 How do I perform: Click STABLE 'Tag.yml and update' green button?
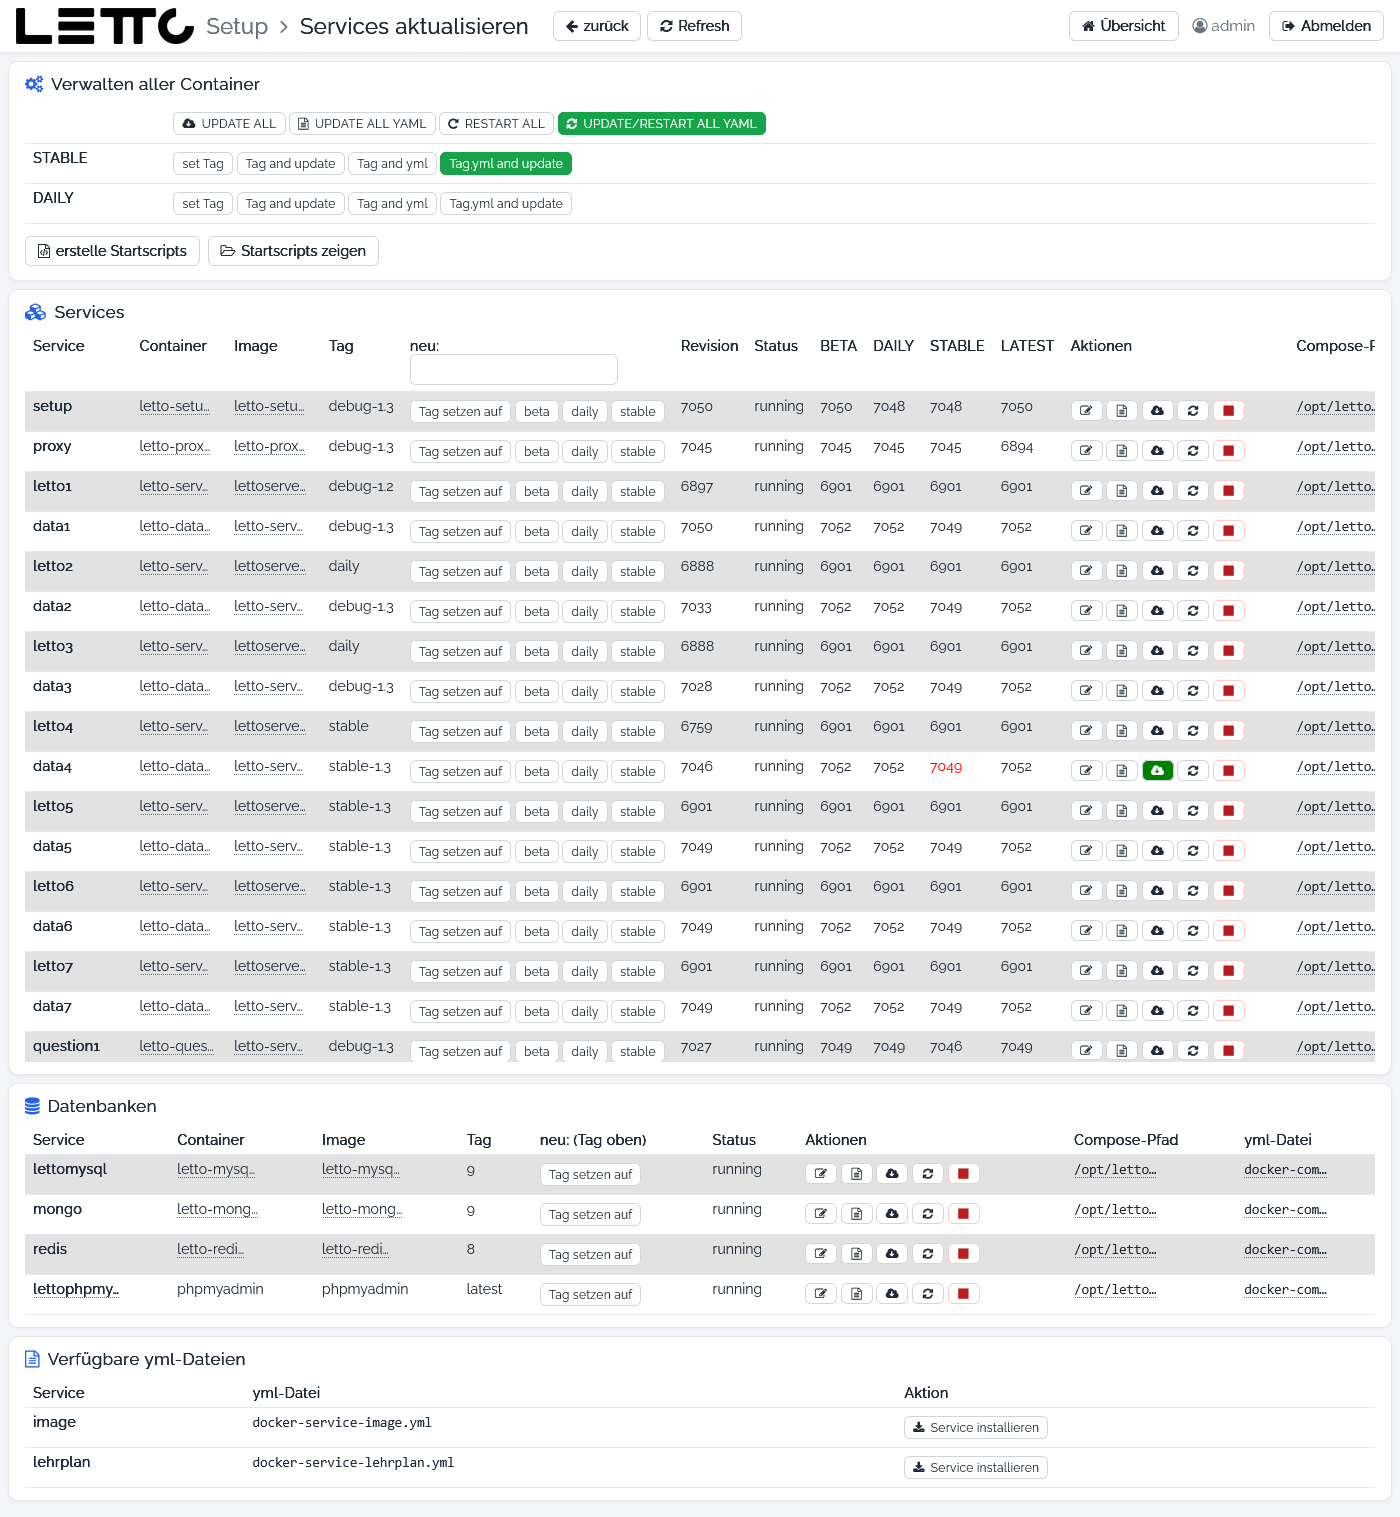506,163
